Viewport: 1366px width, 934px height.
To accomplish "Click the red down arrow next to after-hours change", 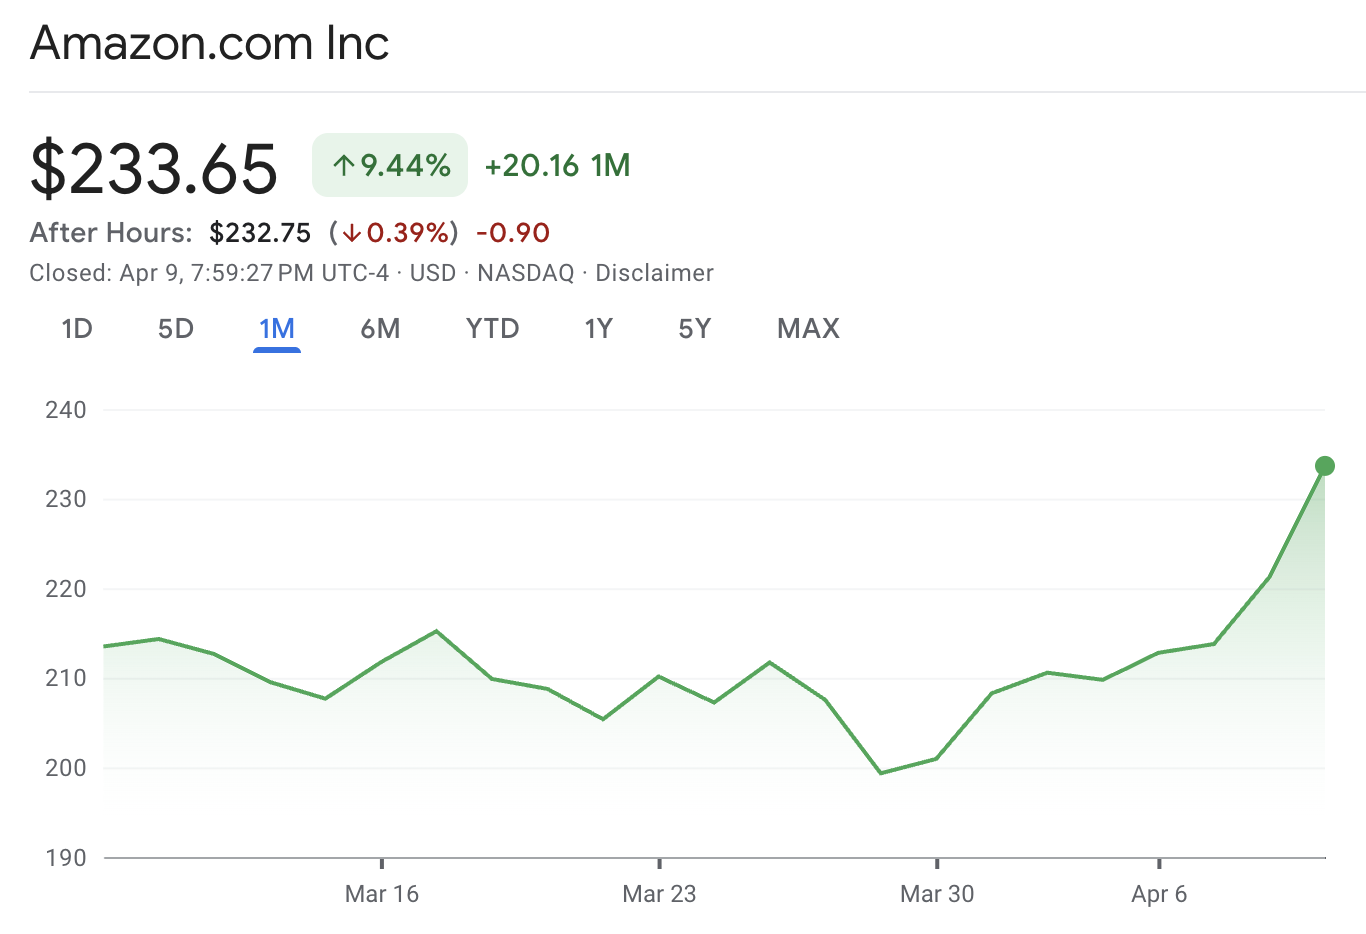I will point(352,232).
